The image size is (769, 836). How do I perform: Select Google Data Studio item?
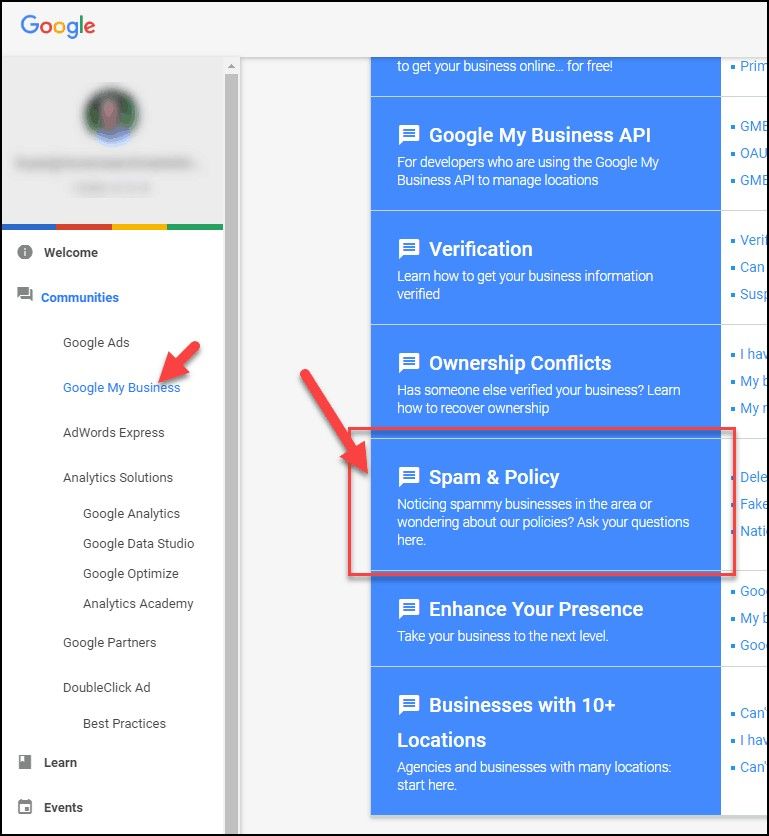(138, 543)
